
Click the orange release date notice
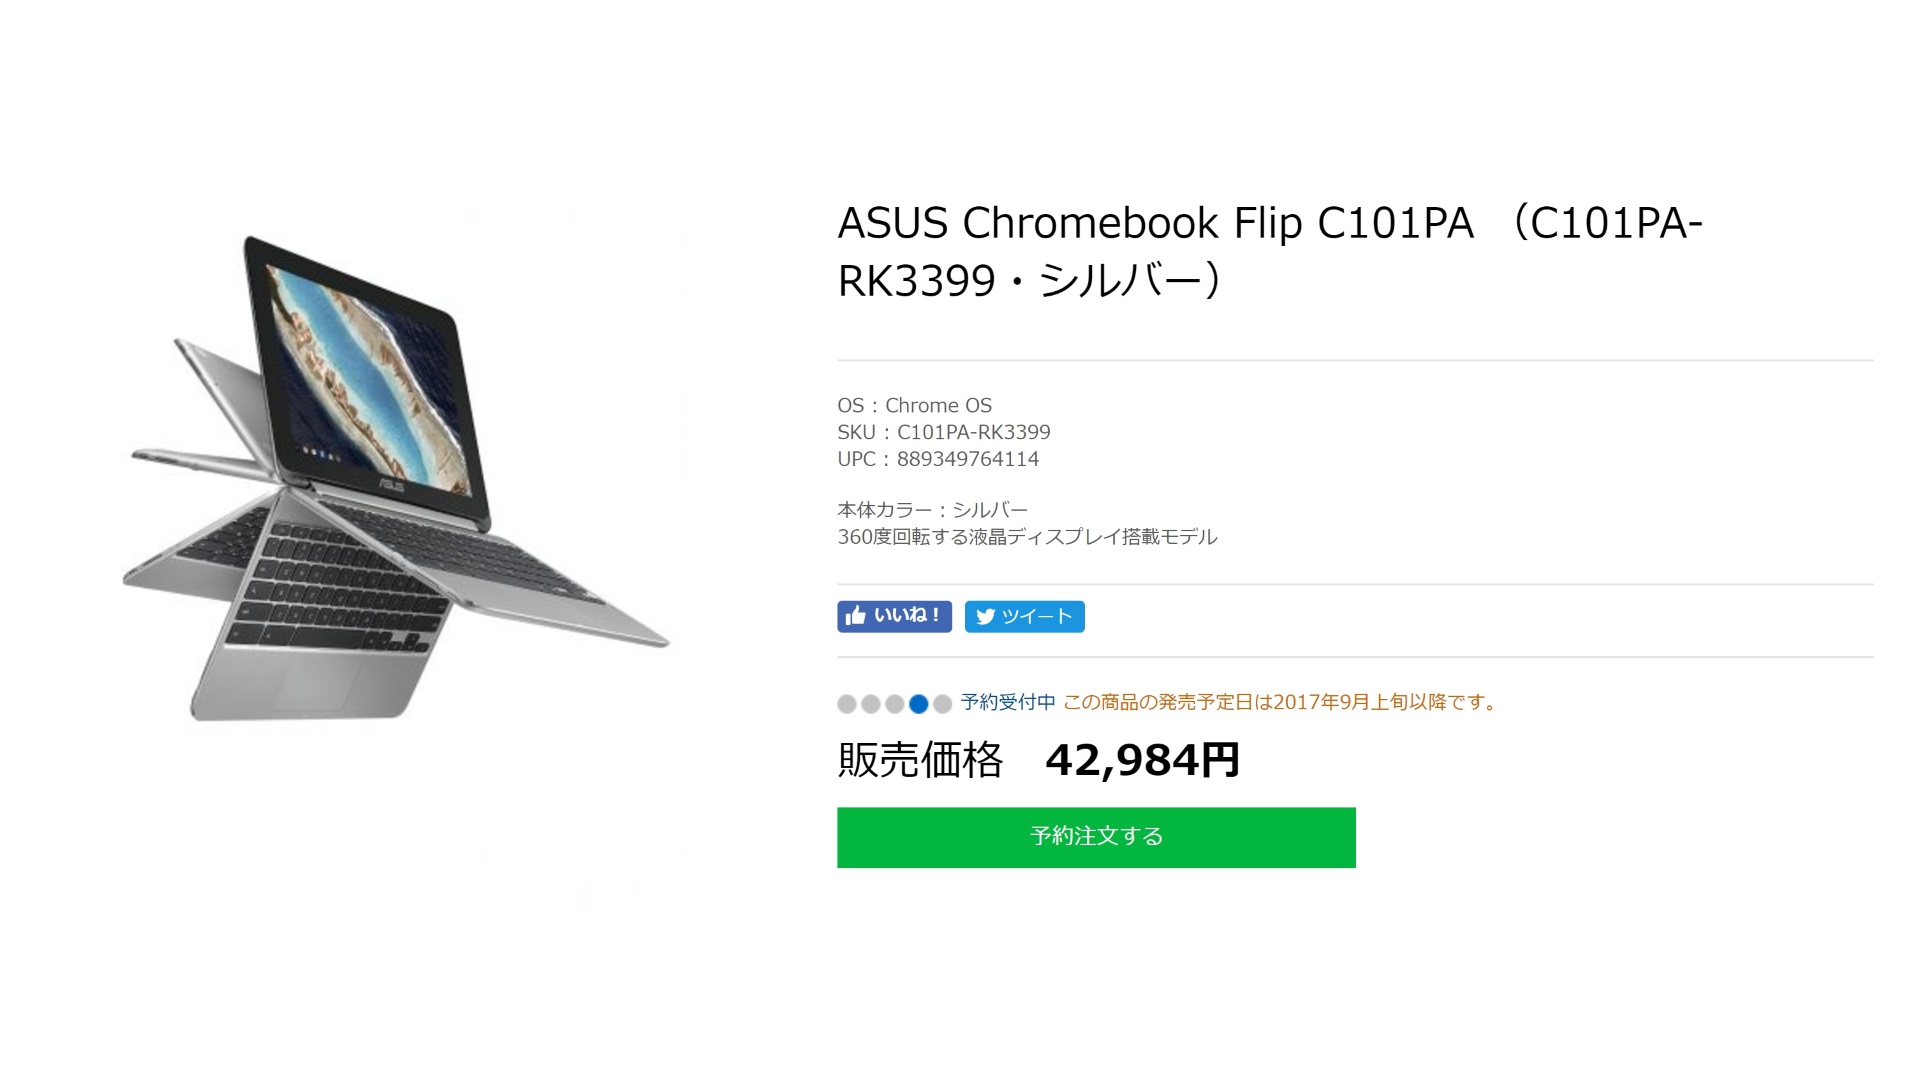point(1282,702)
